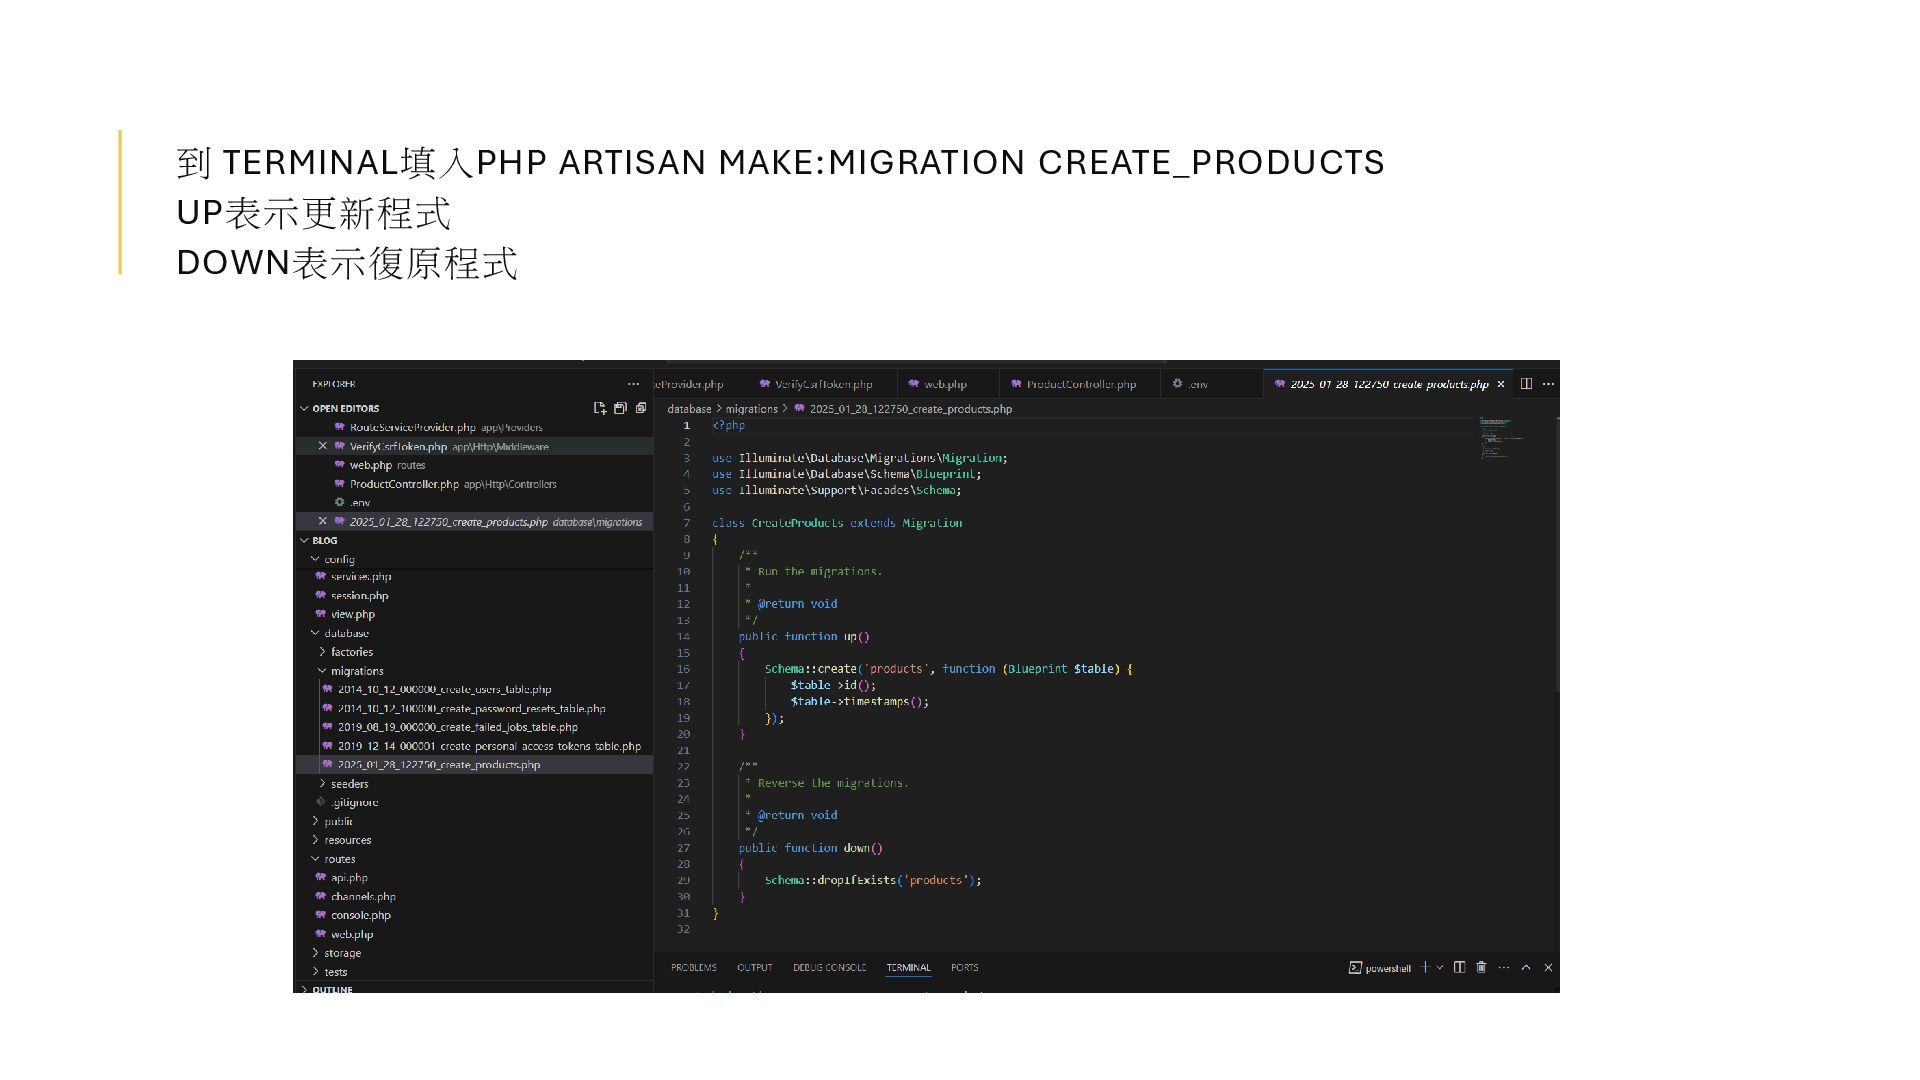Close the terminal panel

[1548, 967]
